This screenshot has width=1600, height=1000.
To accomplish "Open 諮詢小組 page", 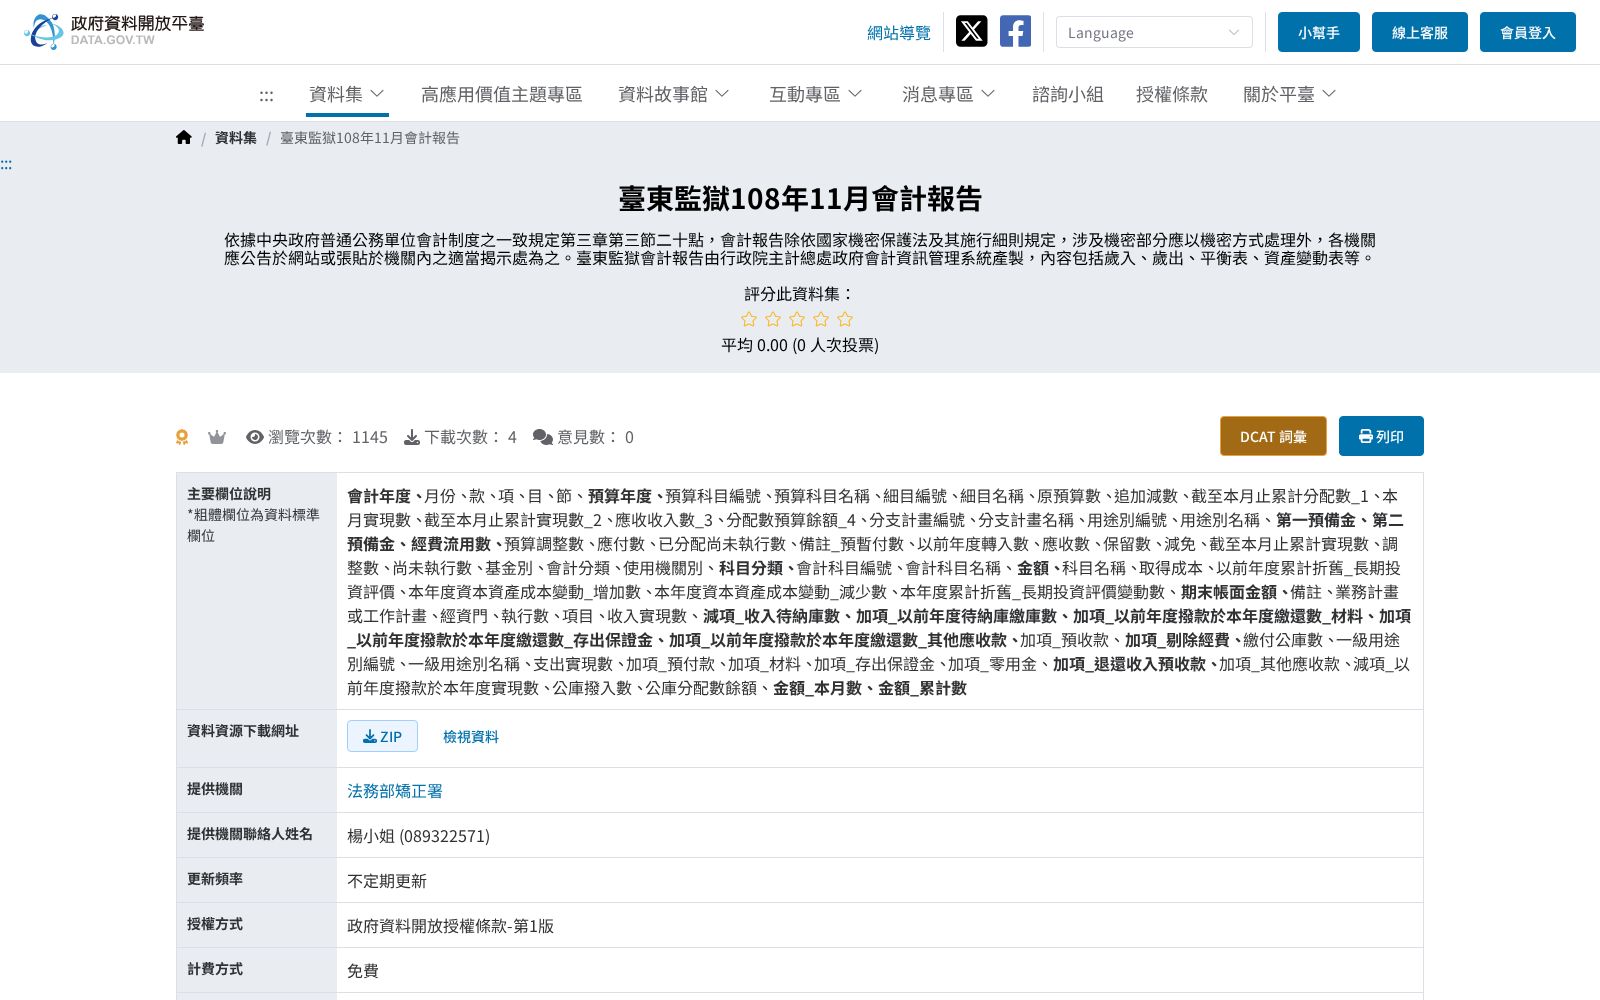I will pyautogui.click(x=1068, y=94).
